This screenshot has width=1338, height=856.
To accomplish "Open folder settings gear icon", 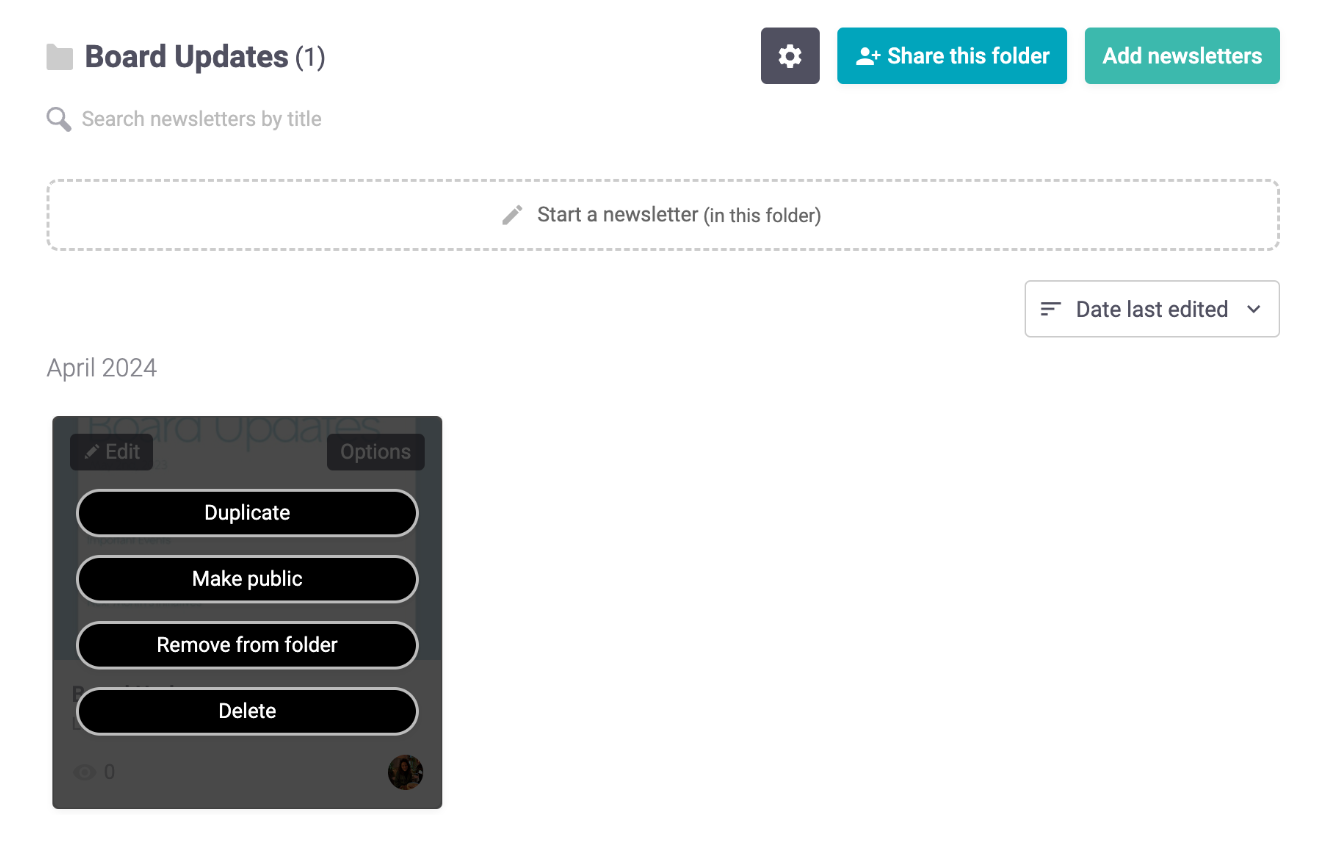I will [x=790, y=56].
